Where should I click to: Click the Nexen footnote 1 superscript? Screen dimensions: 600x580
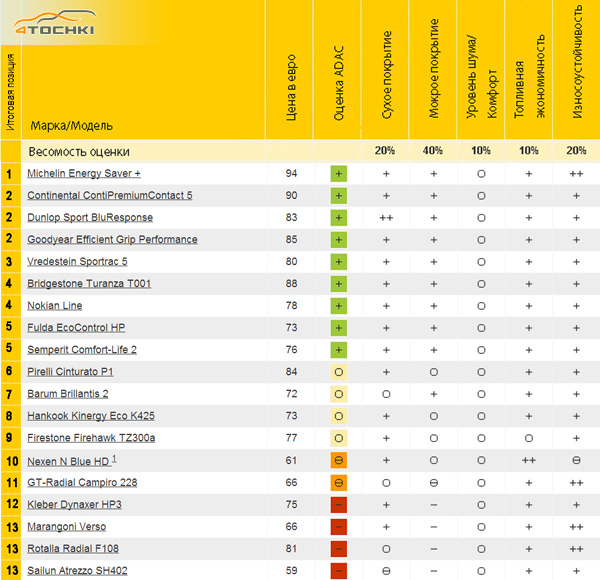(x=114, y=458)
